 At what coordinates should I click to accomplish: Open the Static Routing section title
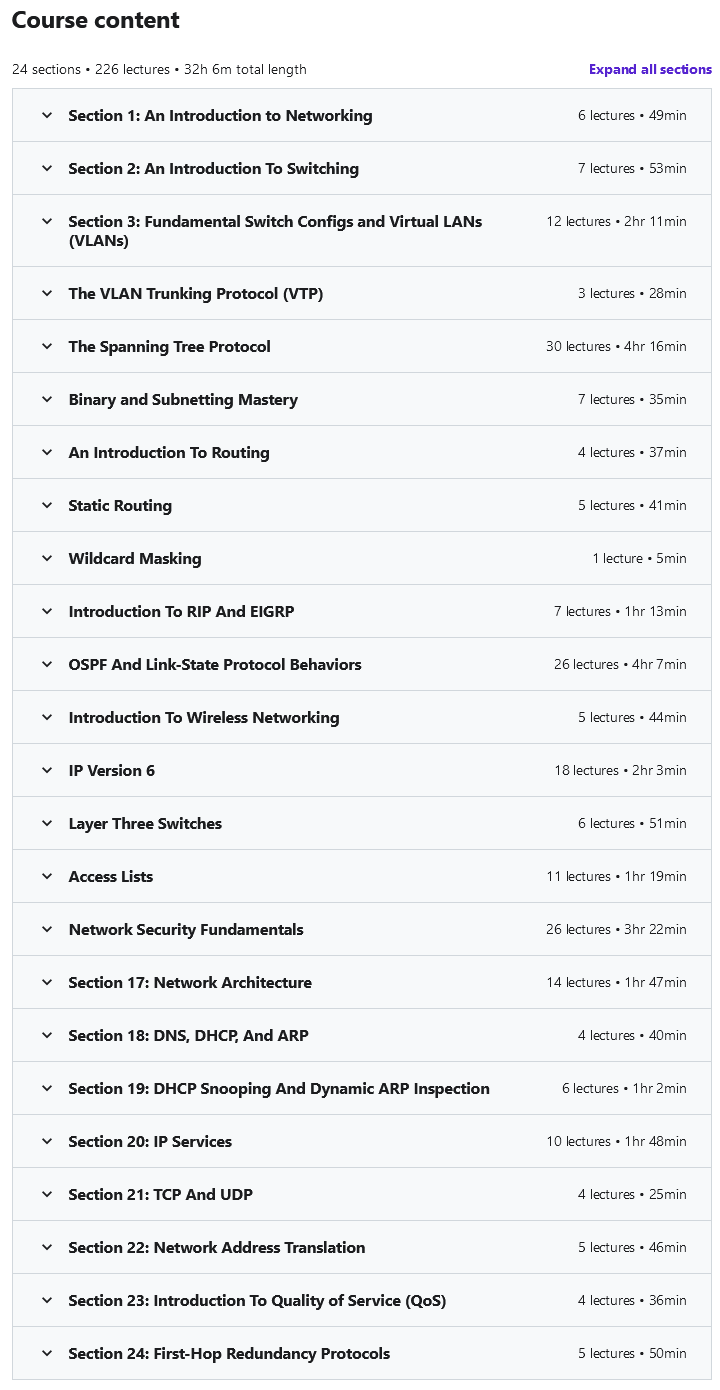click(120, 506)
